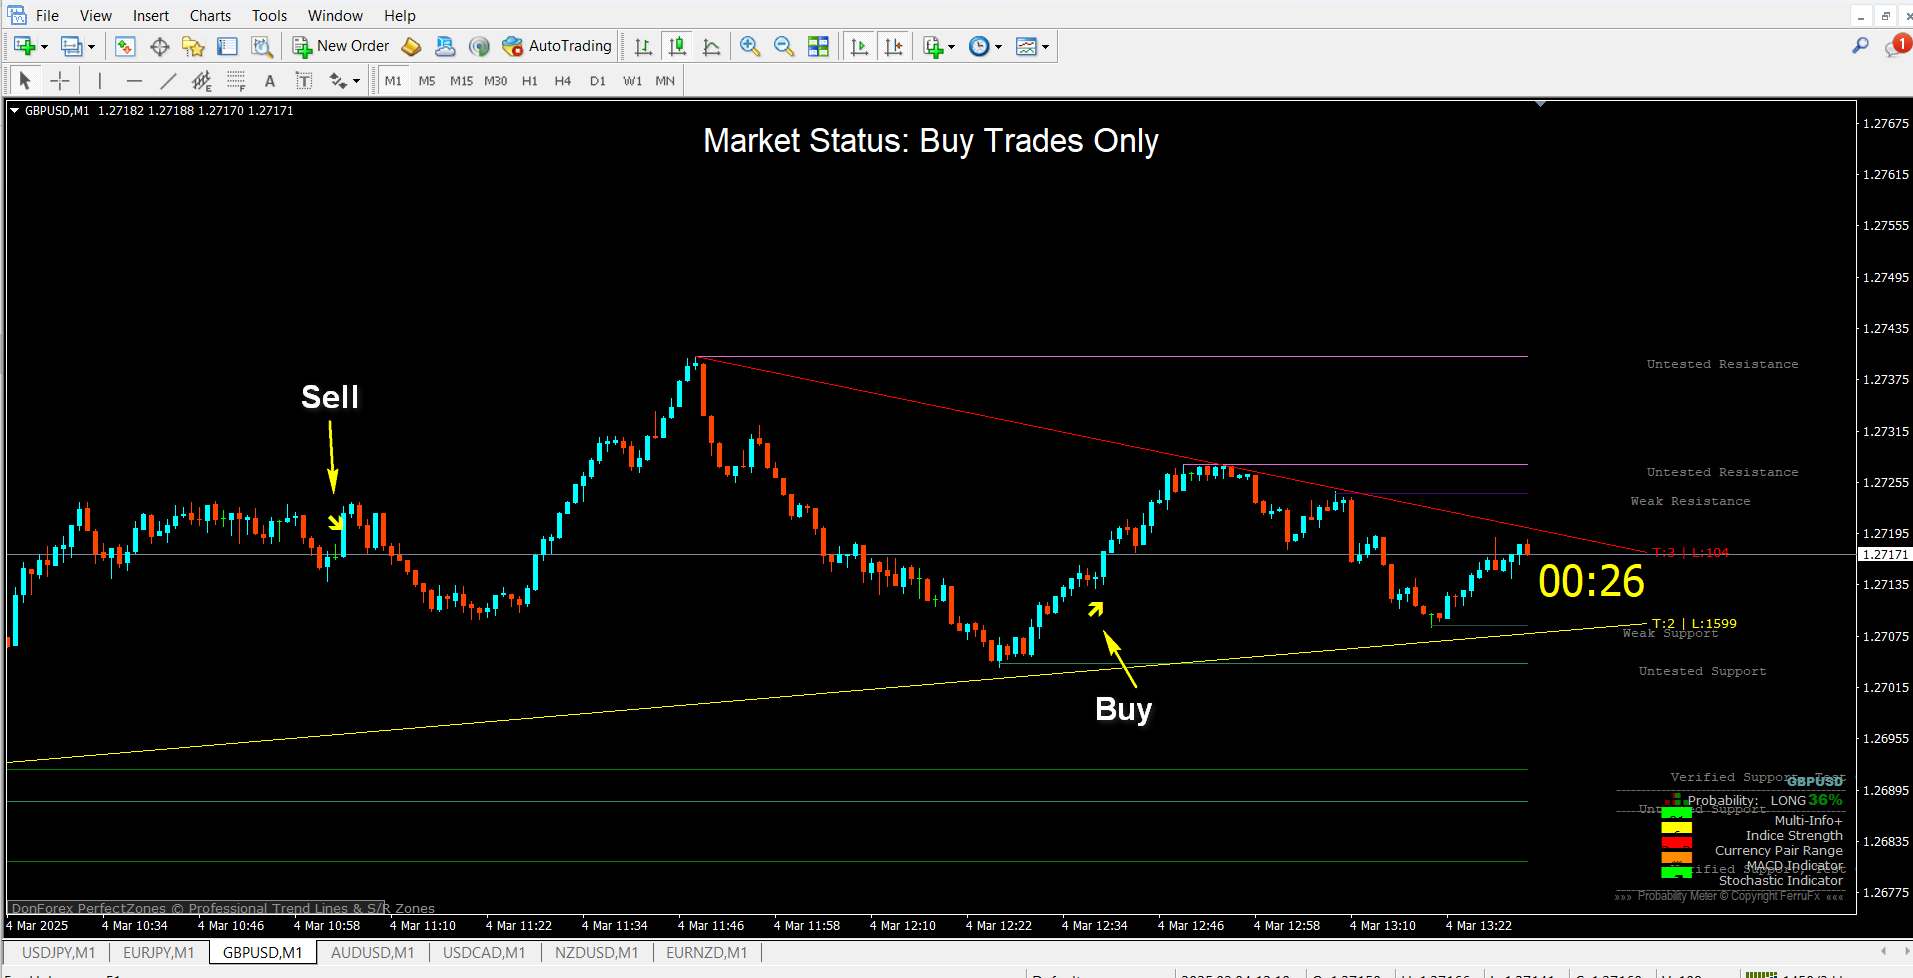Expand the Templates dropdown arrow
This screenshot has width=1913, height=978.
(x=1045, y=47)
